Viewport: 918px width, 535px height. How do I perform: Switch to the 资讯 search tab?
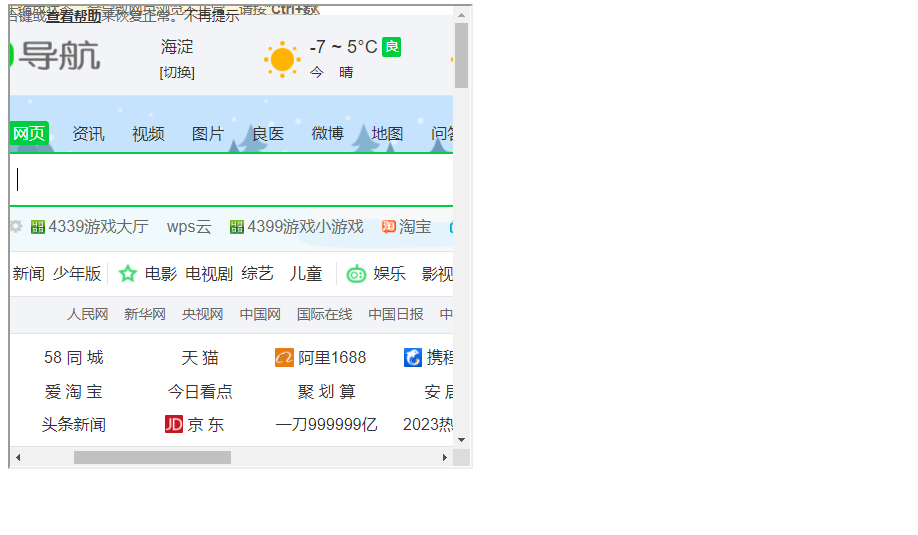88,134
